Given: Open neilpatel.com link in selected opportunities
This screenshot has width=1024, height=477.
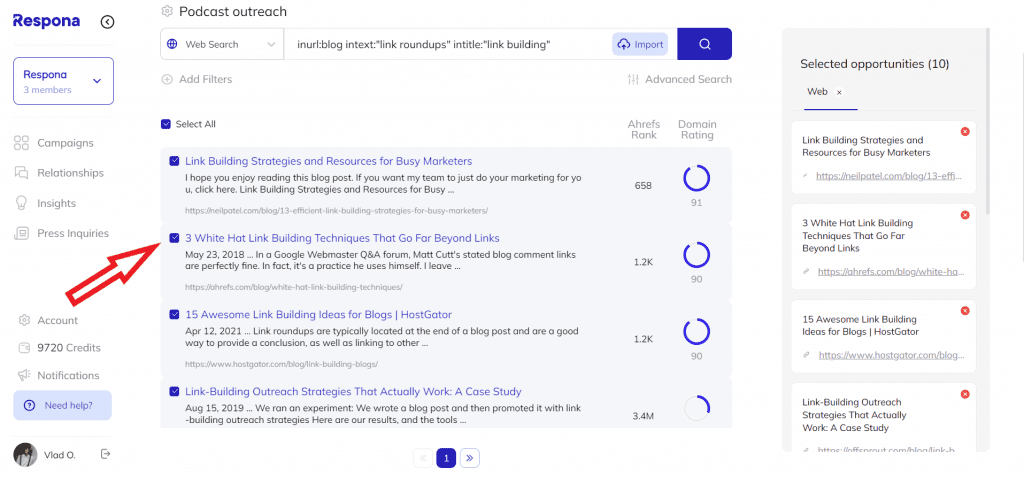Looking at the screenshot, I should 889,176.
